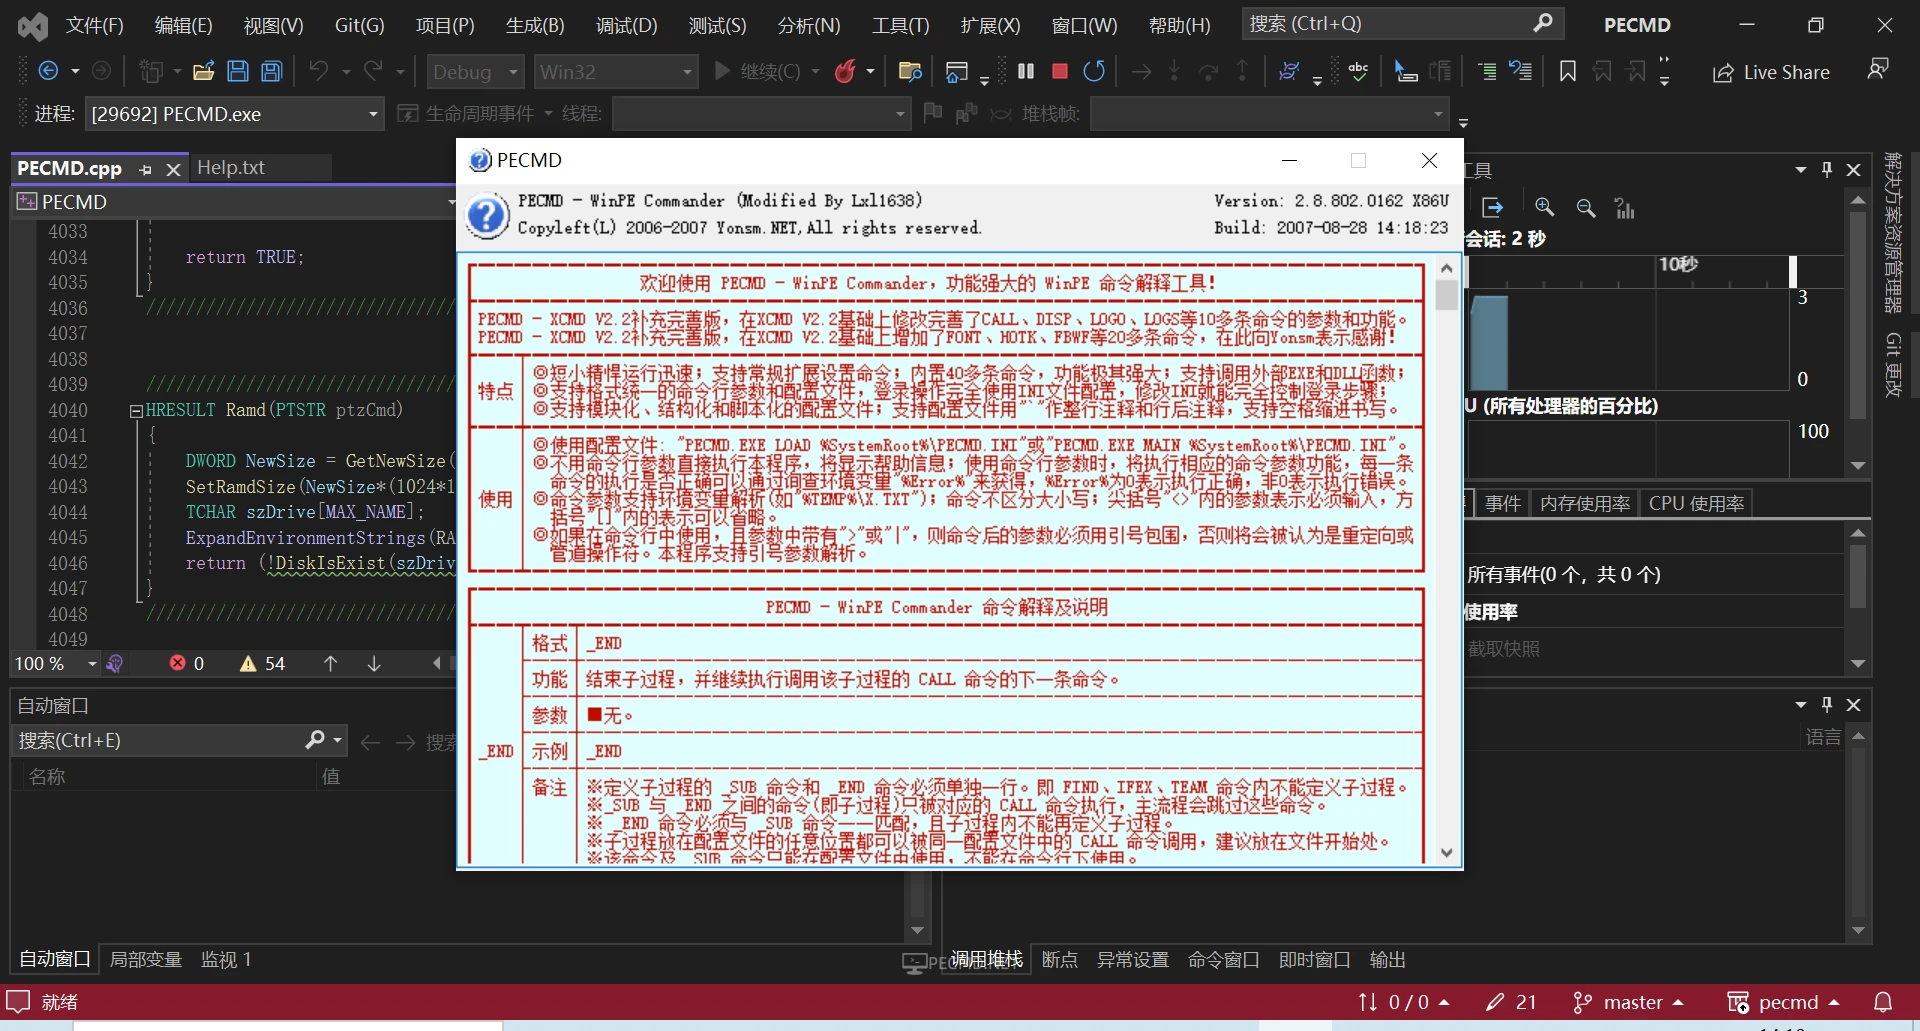Click the output selection icon in Diagnostic Tools
This screenshot has width=1920, height=1031.
click(1493, 207)
